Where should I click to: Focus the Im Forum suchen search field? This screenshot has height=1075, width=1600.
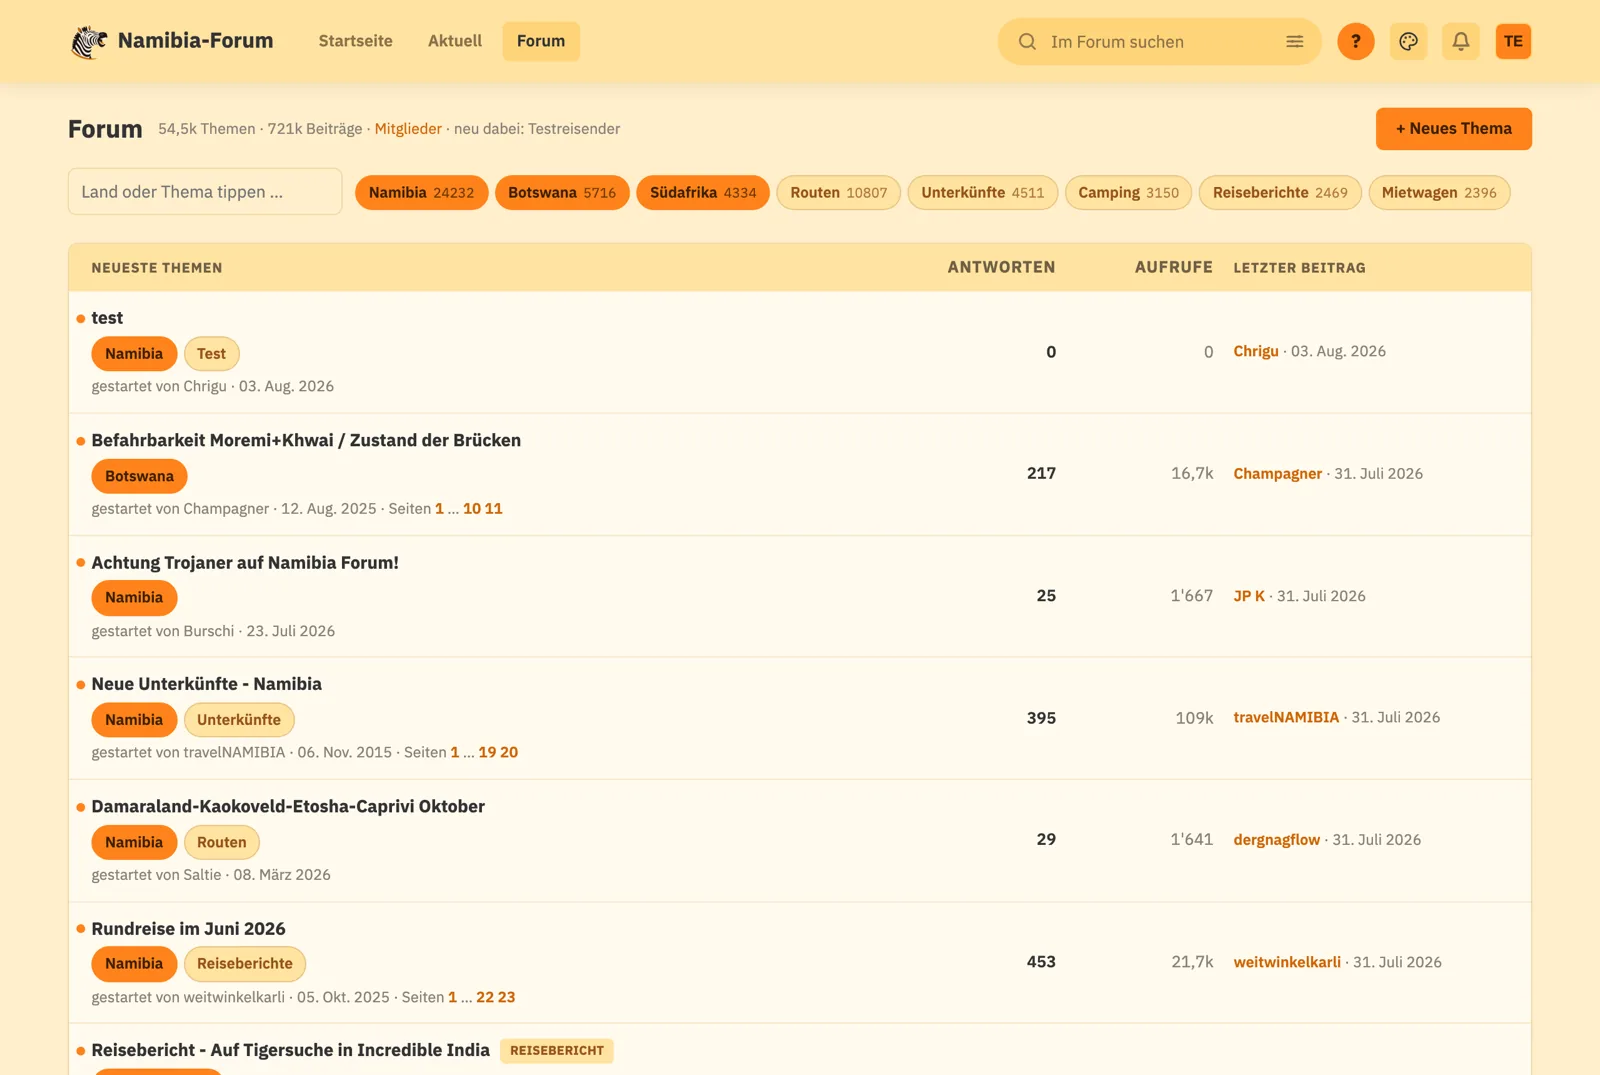click(x=1160, y=42)
